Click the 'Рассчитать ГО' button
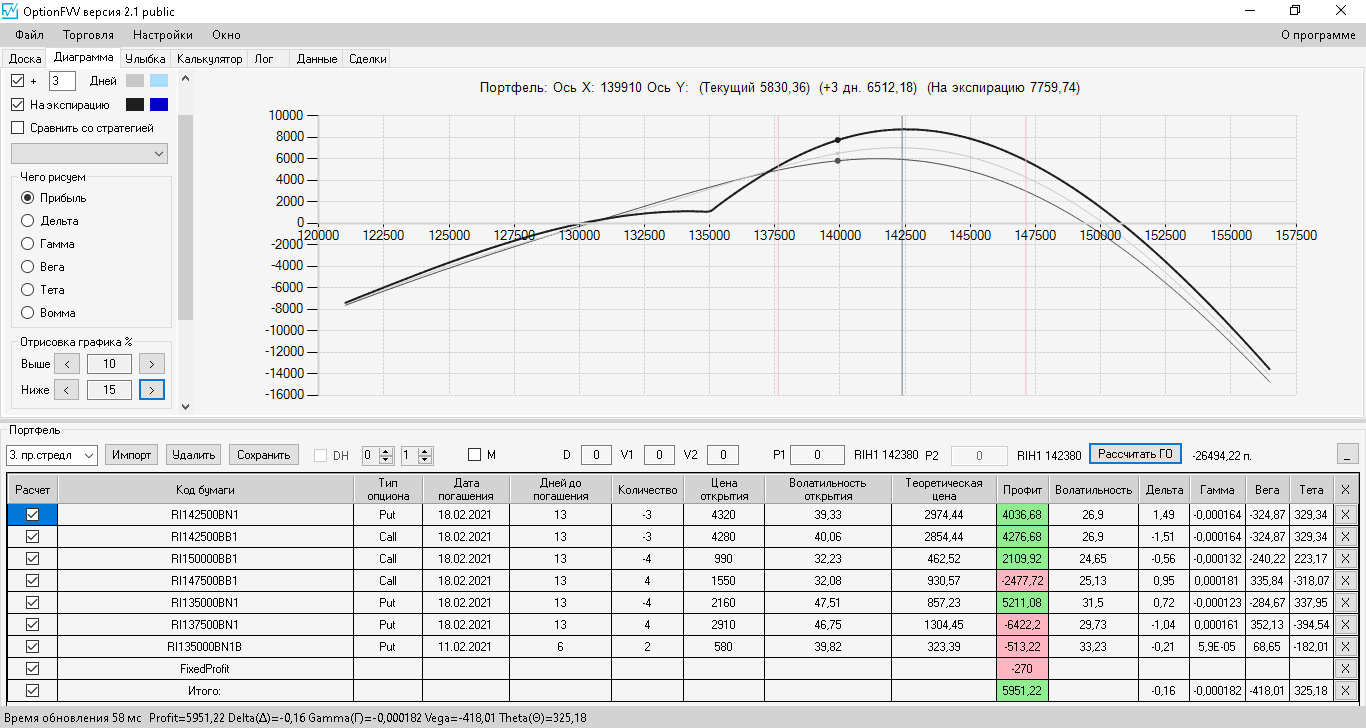This screenshot has width=1366, height=728. (1135, 454)
